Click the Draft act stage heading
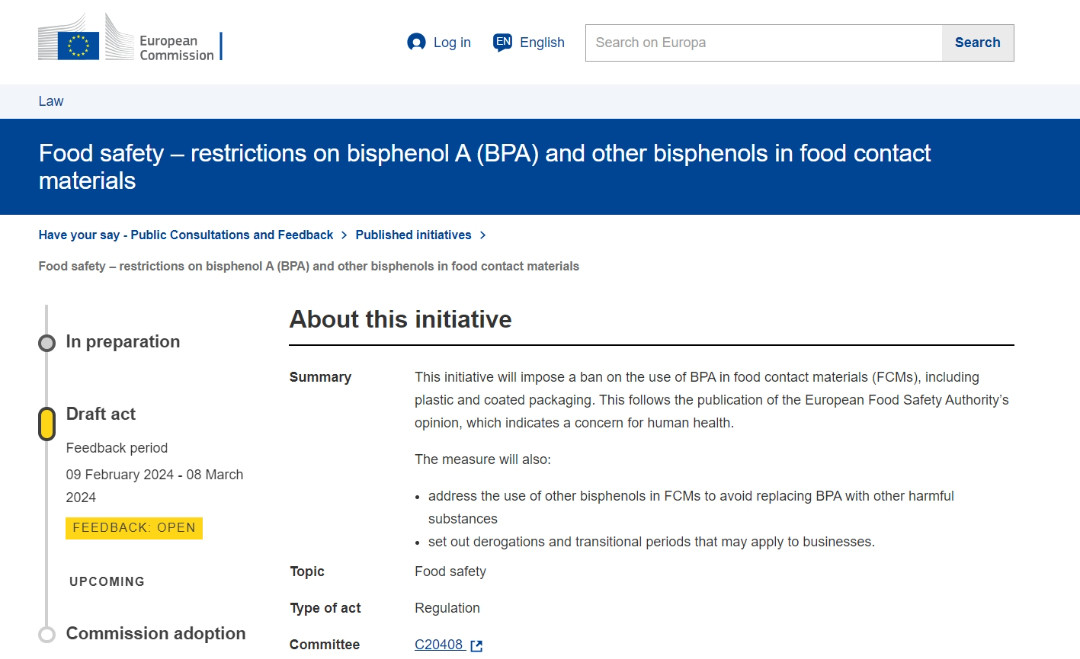 pos(101,414)
